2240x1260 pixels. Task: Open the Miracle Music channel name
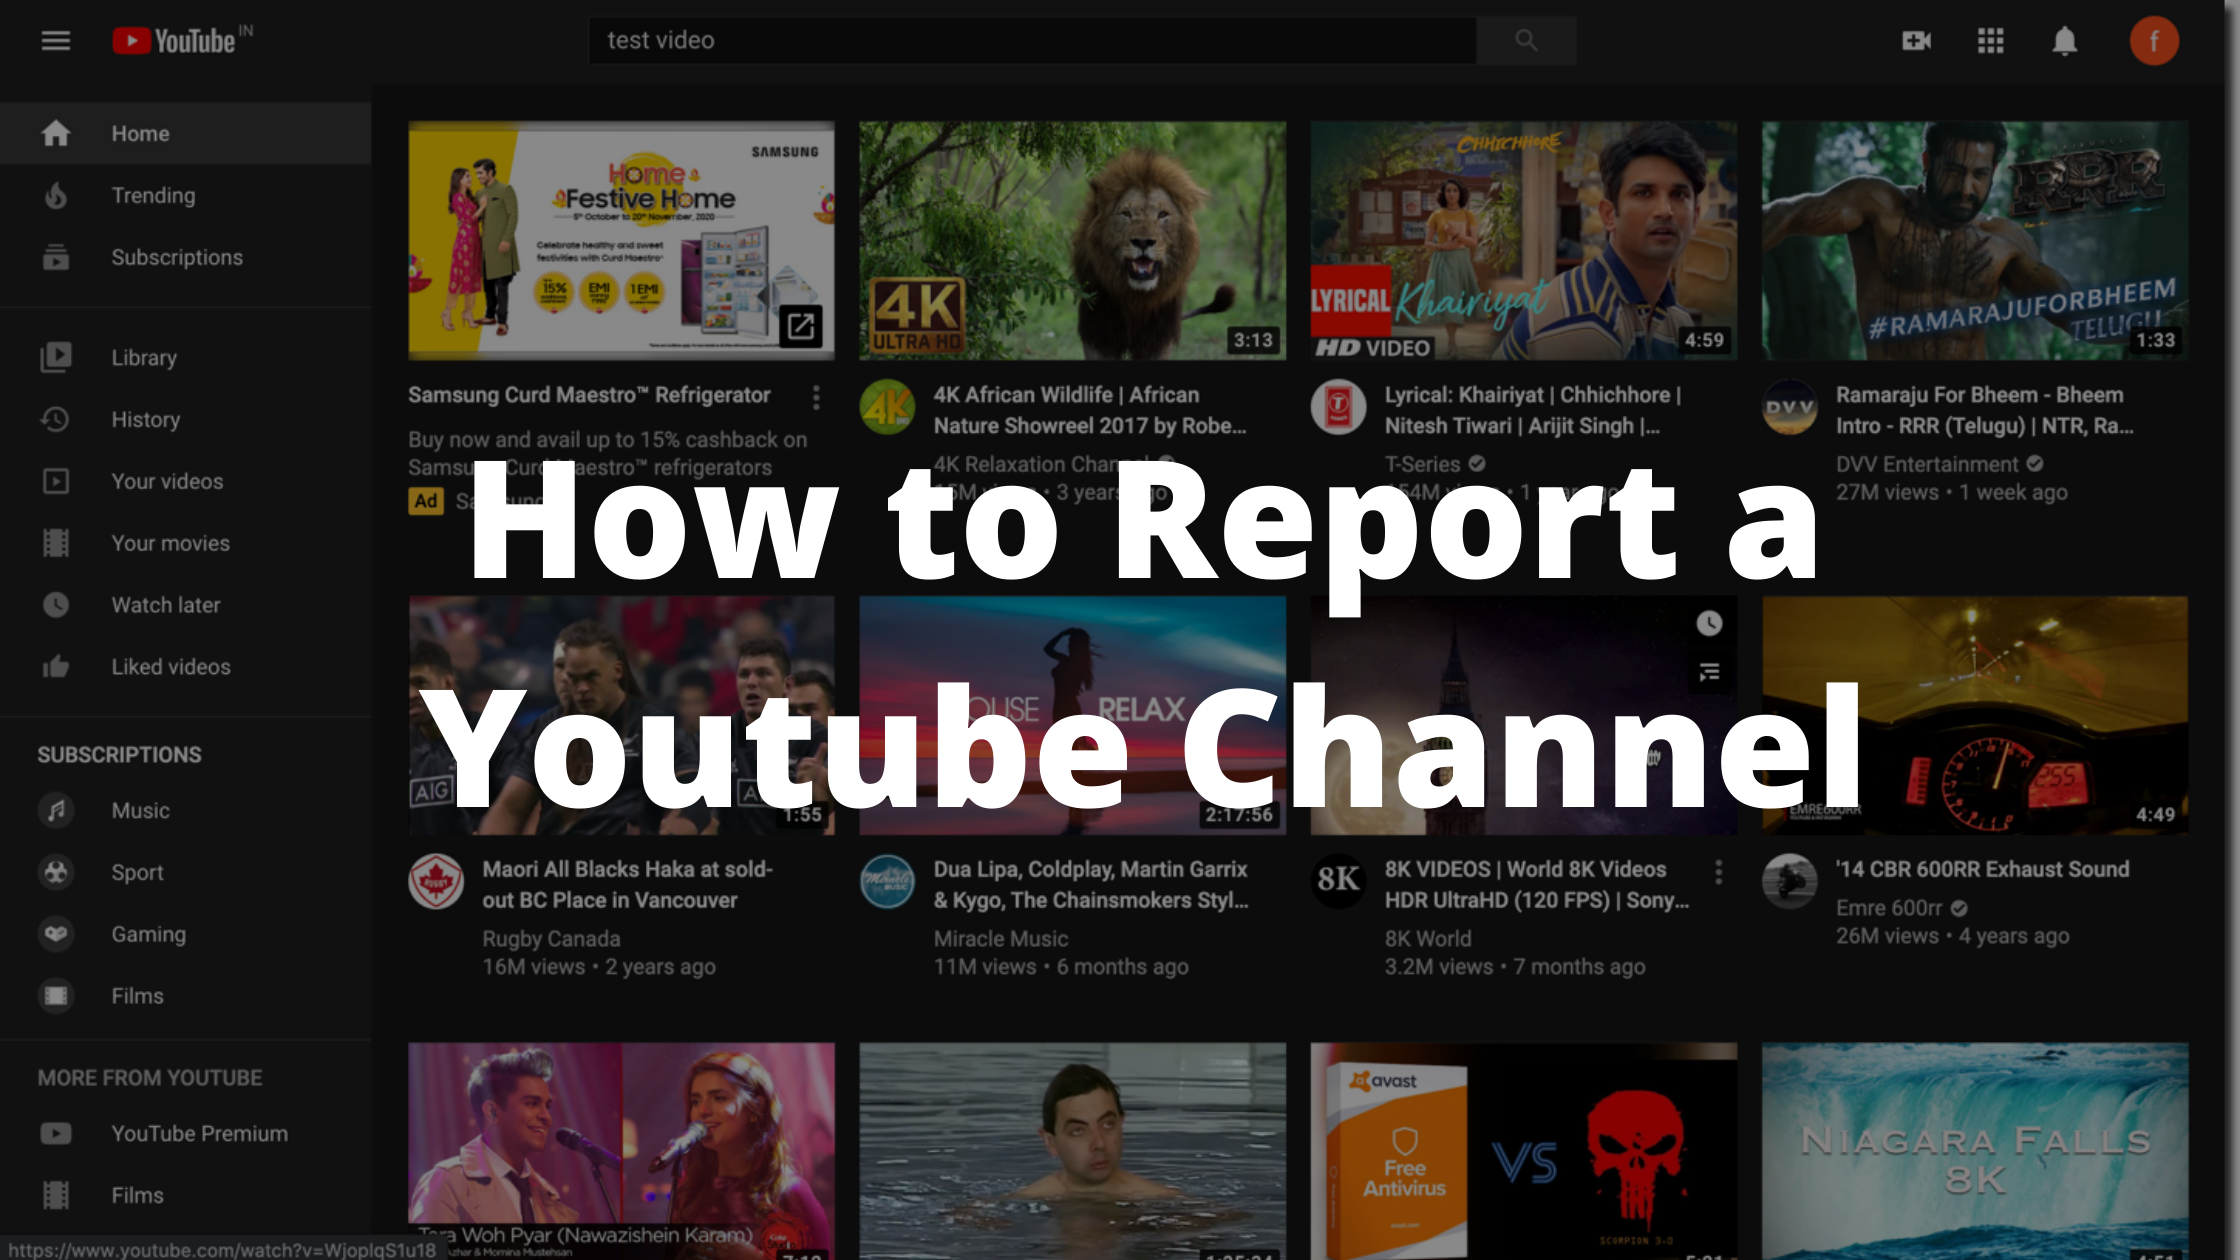tap(1001, 939)
